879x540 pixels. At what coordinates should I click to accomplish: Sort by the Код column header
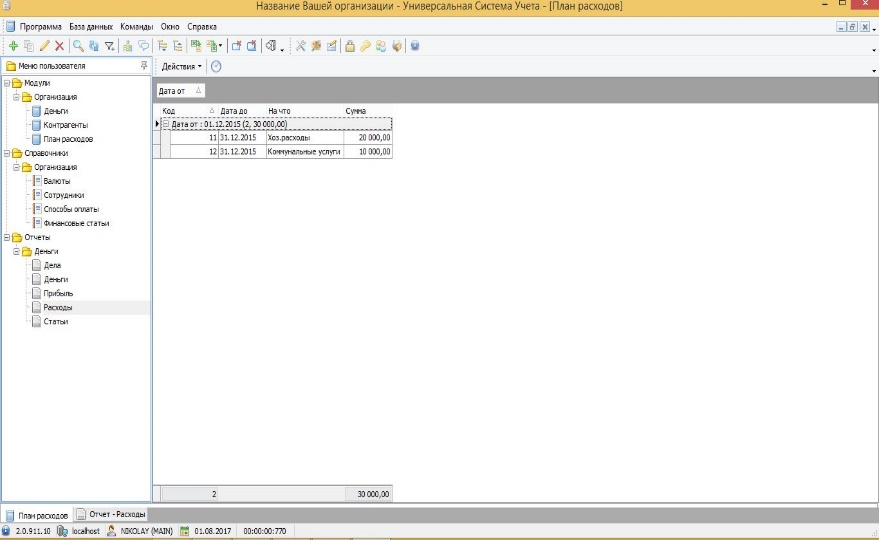pos(189,111)
